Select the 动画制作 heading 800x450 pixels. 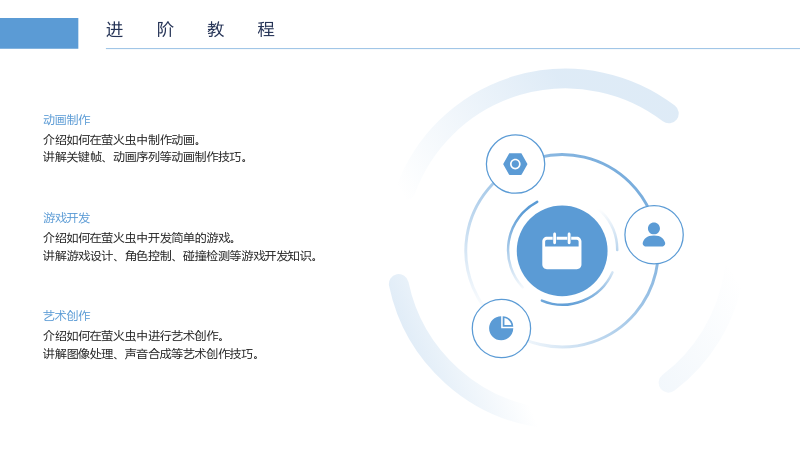coord(67,120)
